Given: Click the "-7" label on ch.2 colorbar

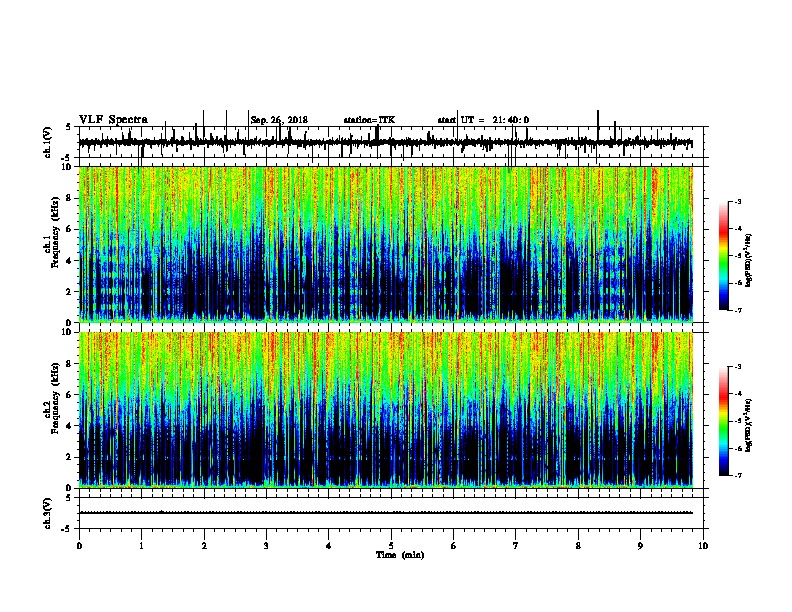Looking at the screenshot, I should point(737,475).
